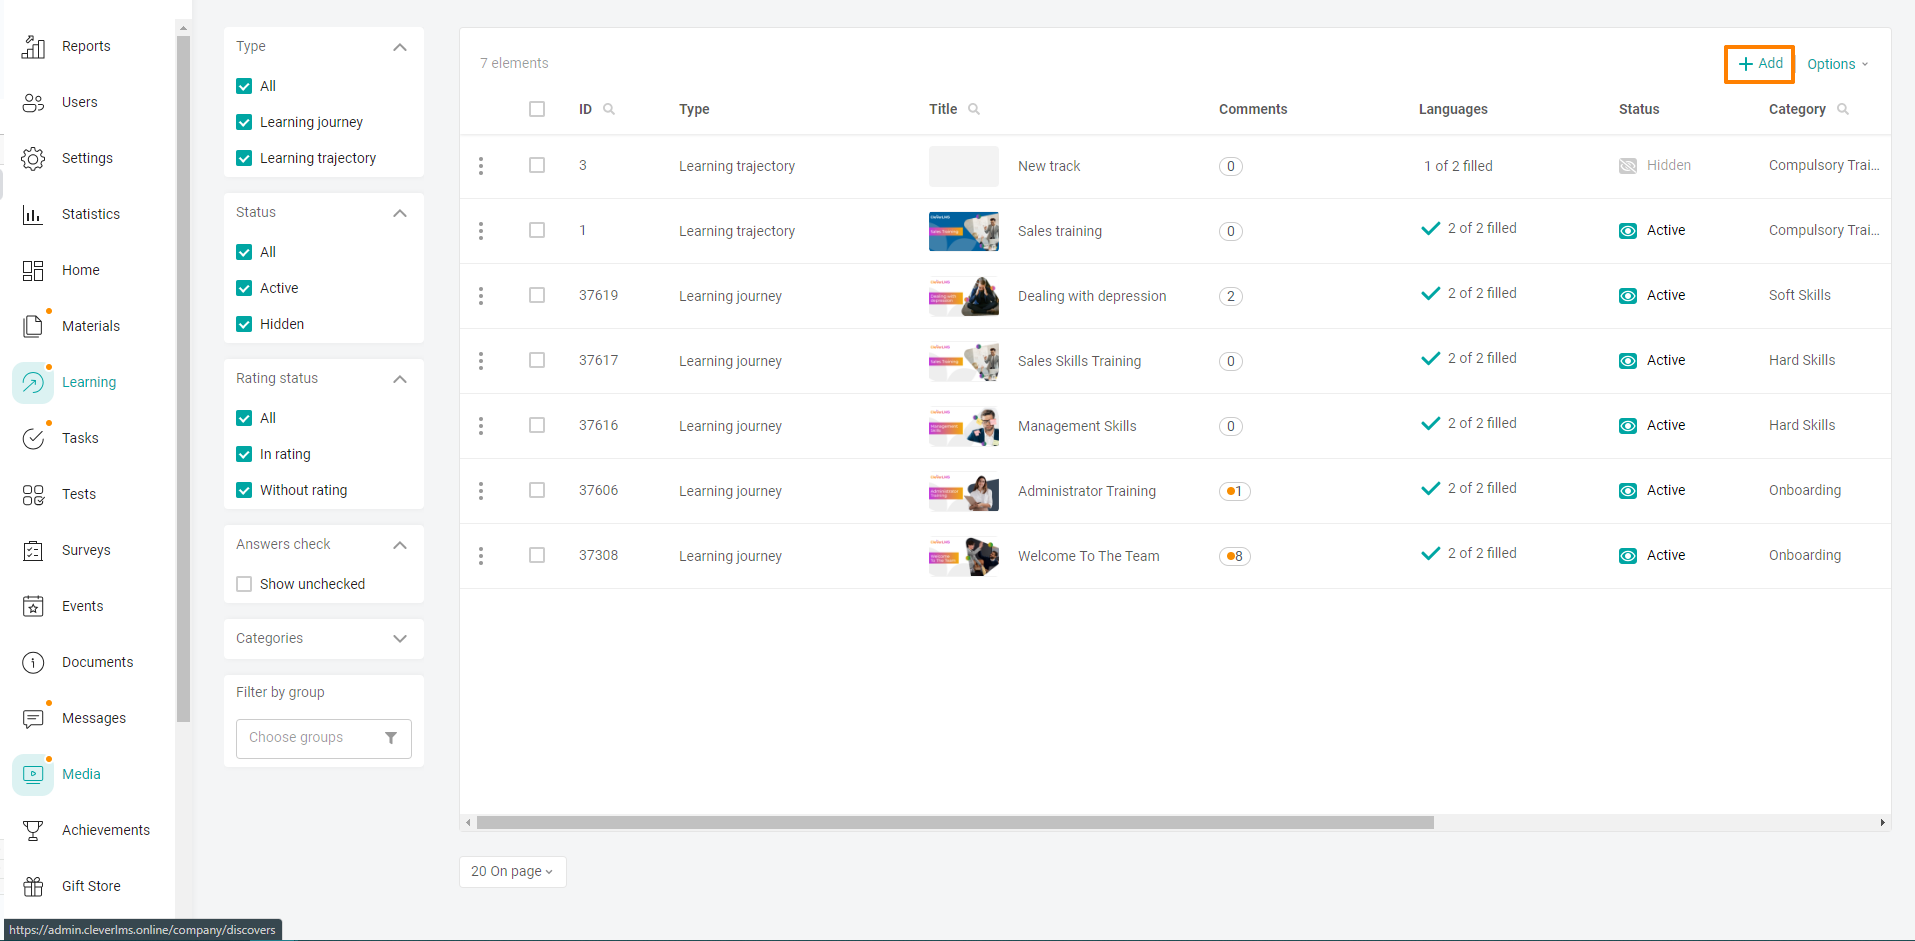
Task: Open the Media icon in sidebar
Action: (x=33, y=774)
